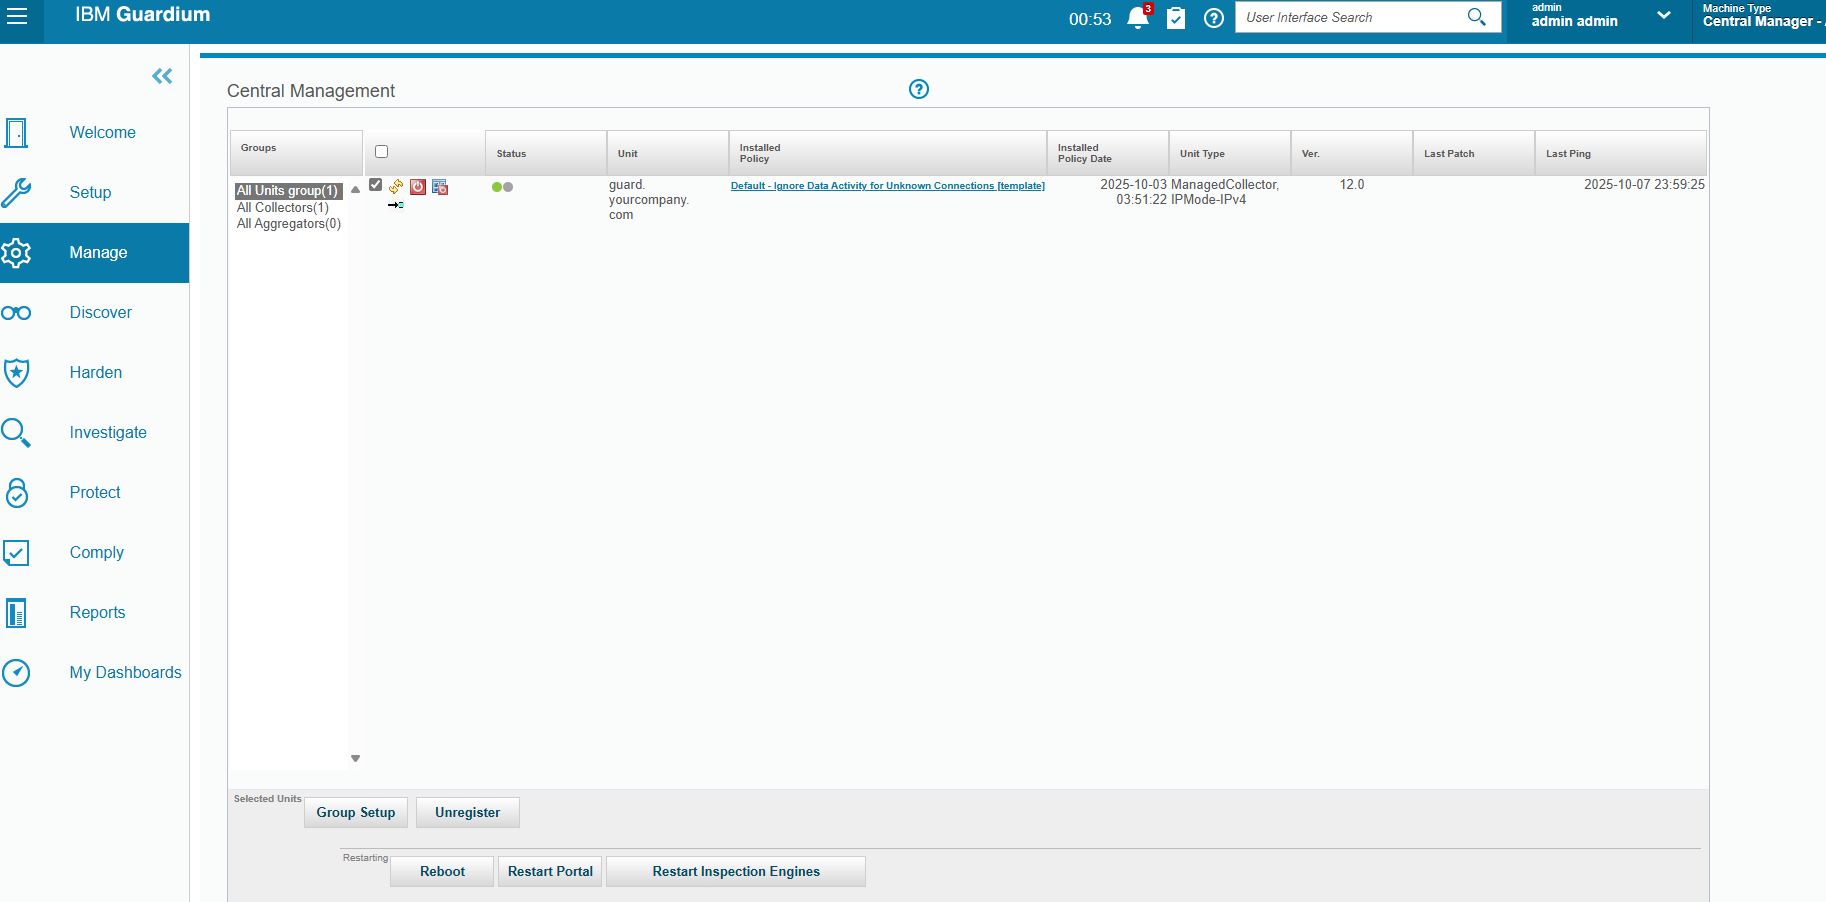Select the All Units group(1) entry
The height and width of the screenshot is (902, 1826).
pyautogui.click(x=287, y=191)
